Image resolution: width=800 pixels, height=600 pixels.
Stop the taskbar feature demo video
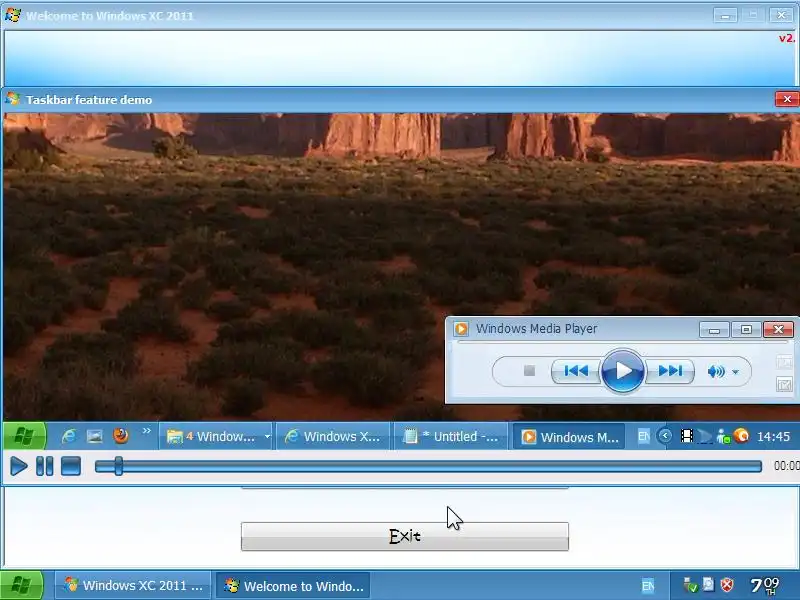71,466
